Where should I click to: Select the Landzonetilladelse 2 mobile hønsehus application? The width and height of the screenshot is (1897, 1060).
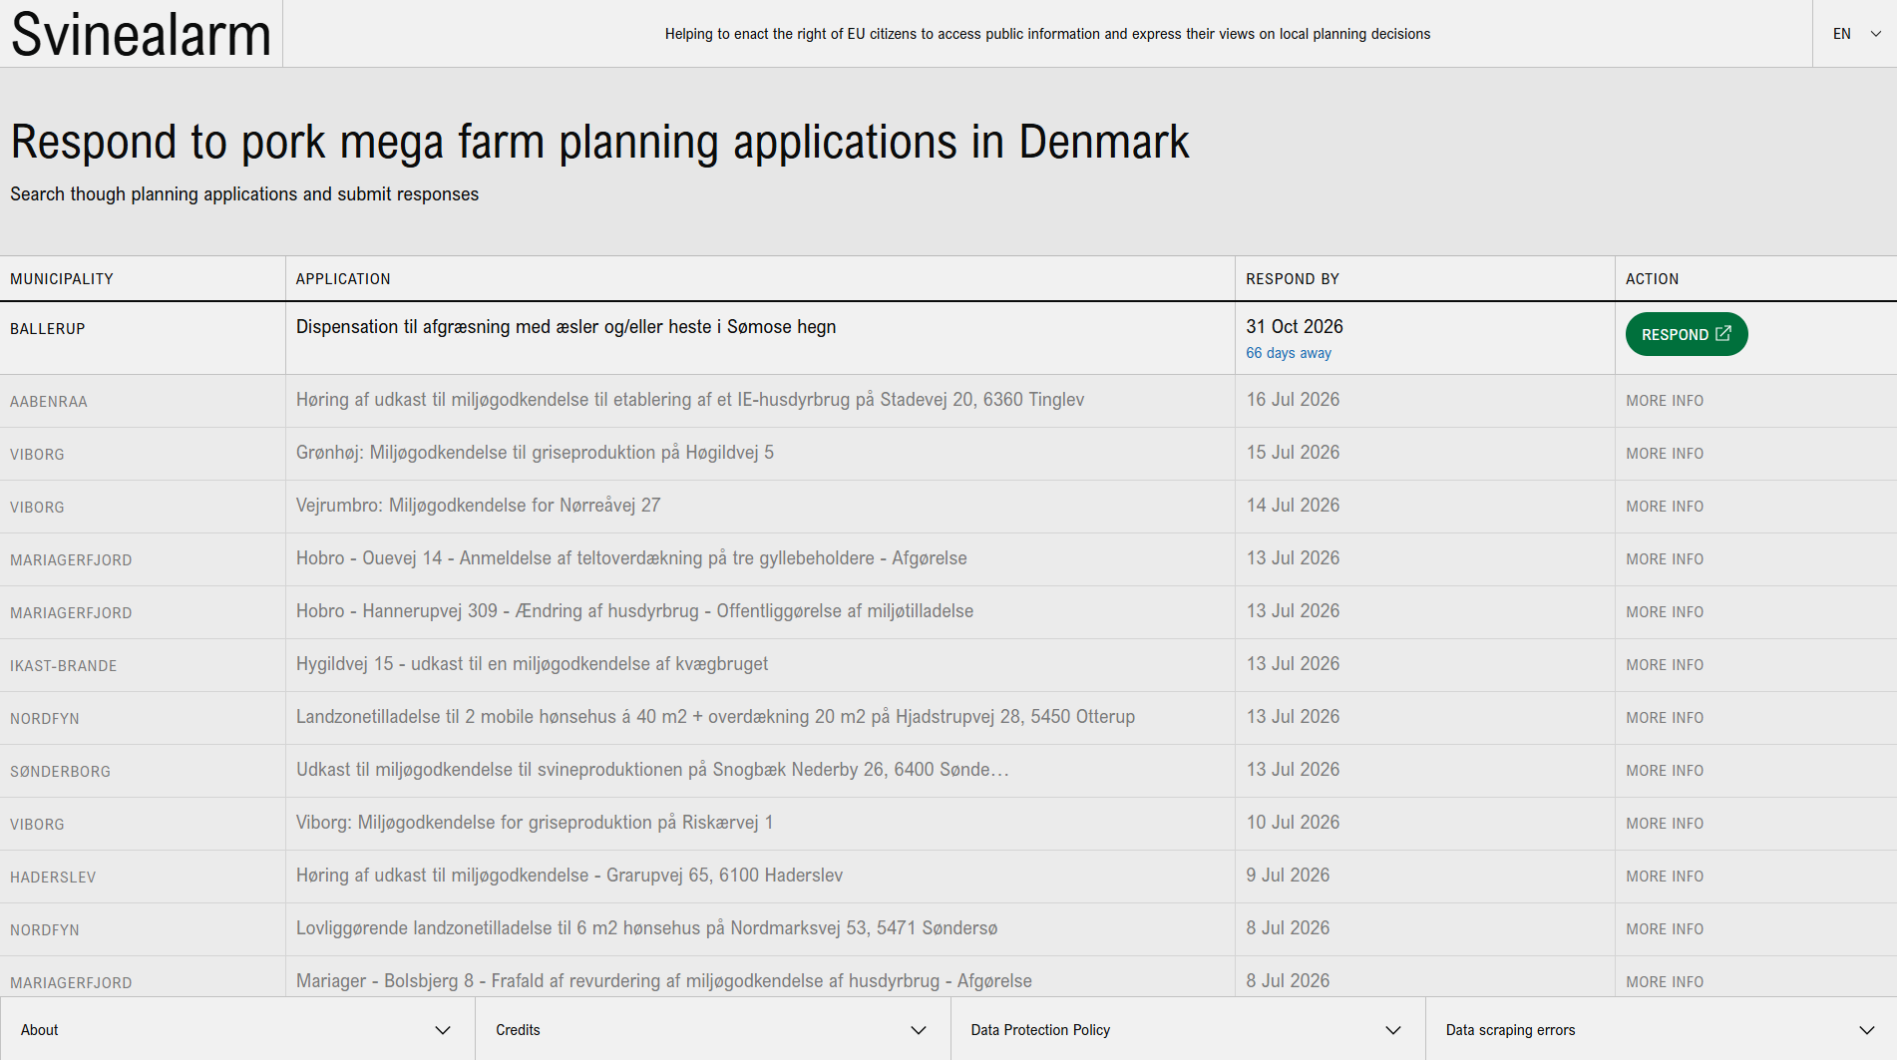point(715,717)
